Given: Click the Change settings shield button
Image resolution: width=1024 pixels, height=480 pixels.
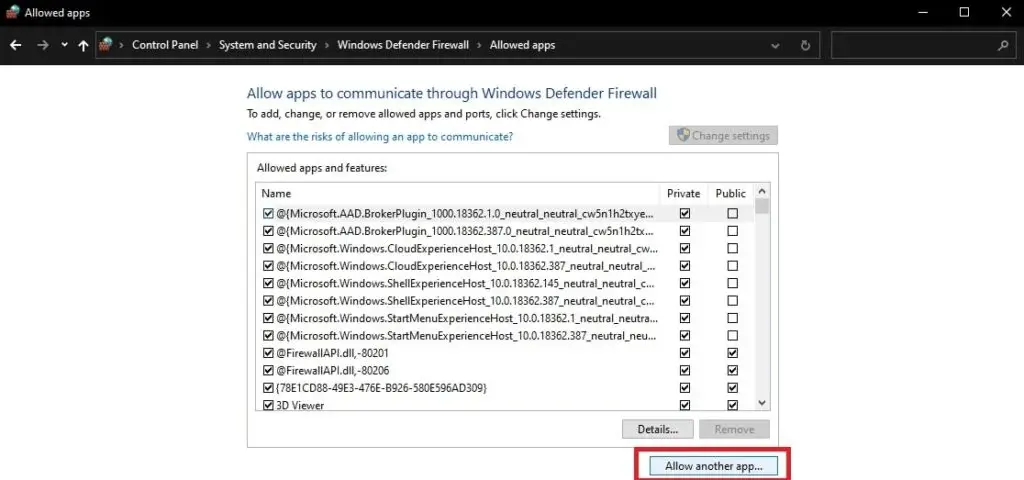Looking at the screenshot, I should tap(723, 136).
